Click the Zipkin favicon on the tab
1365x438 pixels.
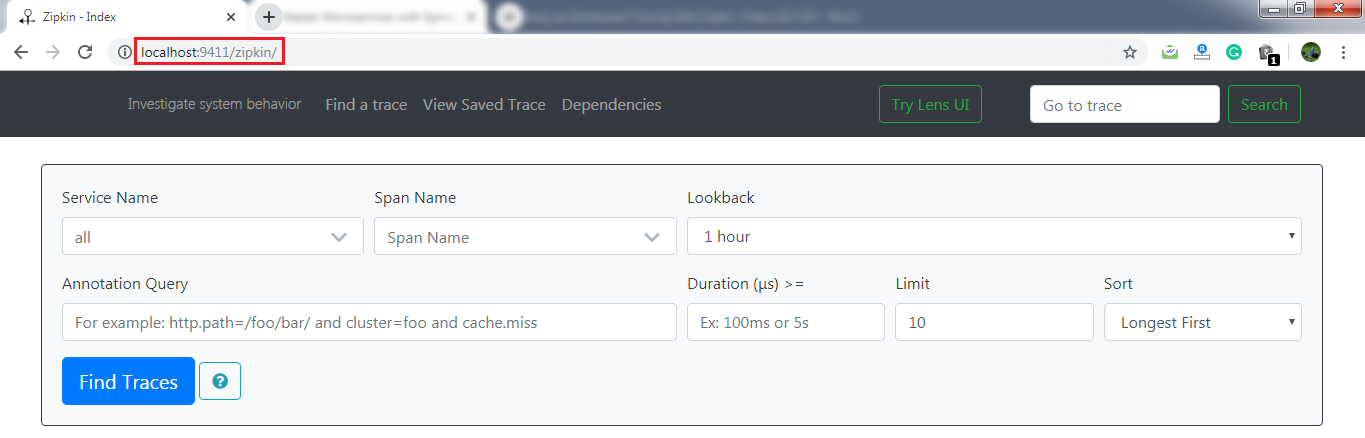click(x=27, y=17)
